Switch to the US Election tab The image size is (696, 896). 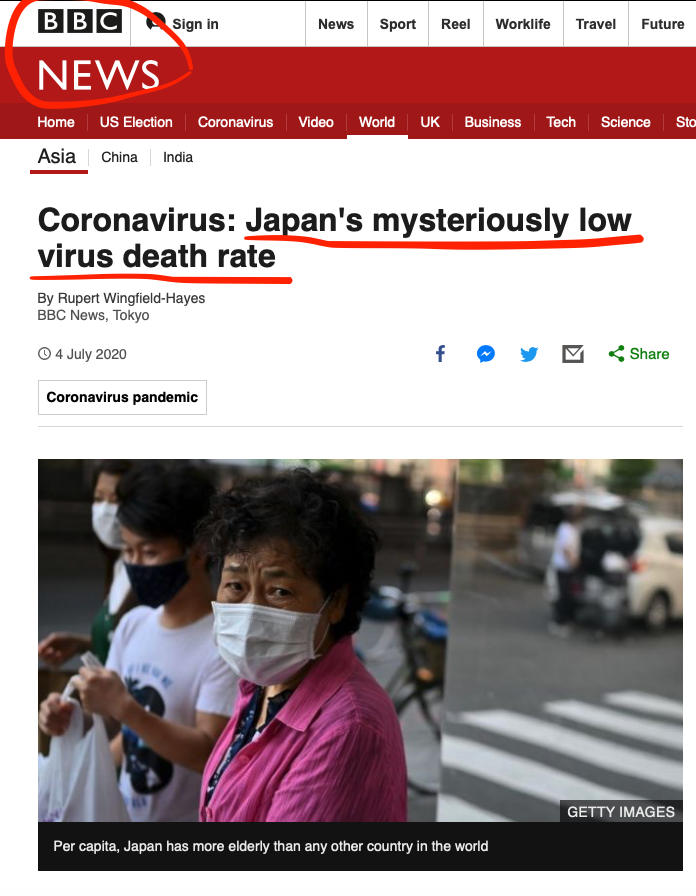click(136, 122)
